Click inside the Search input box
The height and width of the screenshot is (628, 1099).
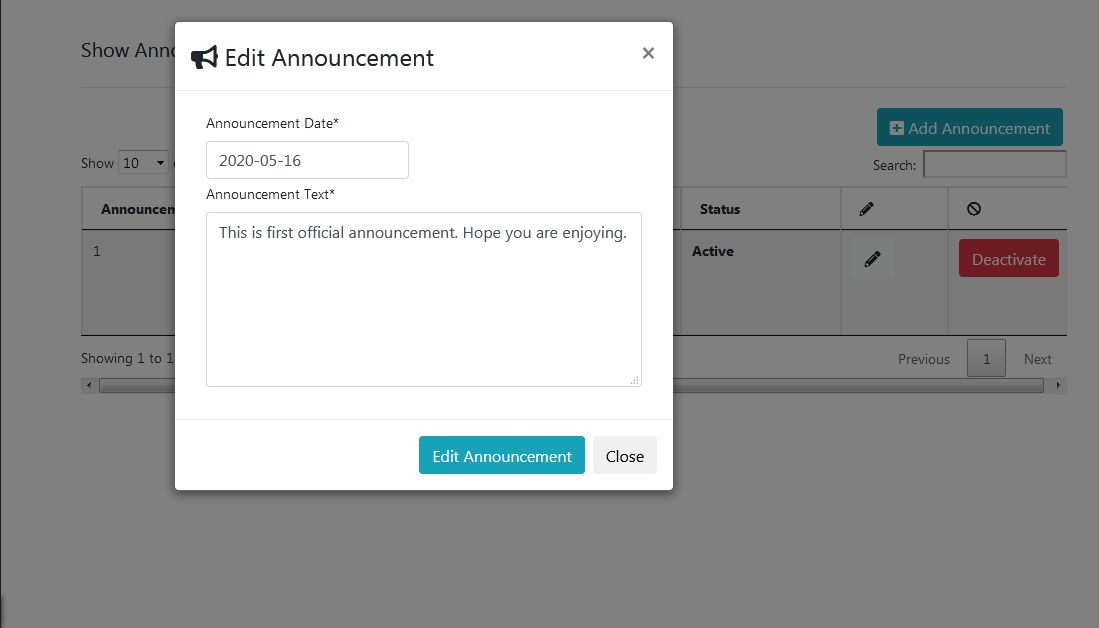(994, 163)
